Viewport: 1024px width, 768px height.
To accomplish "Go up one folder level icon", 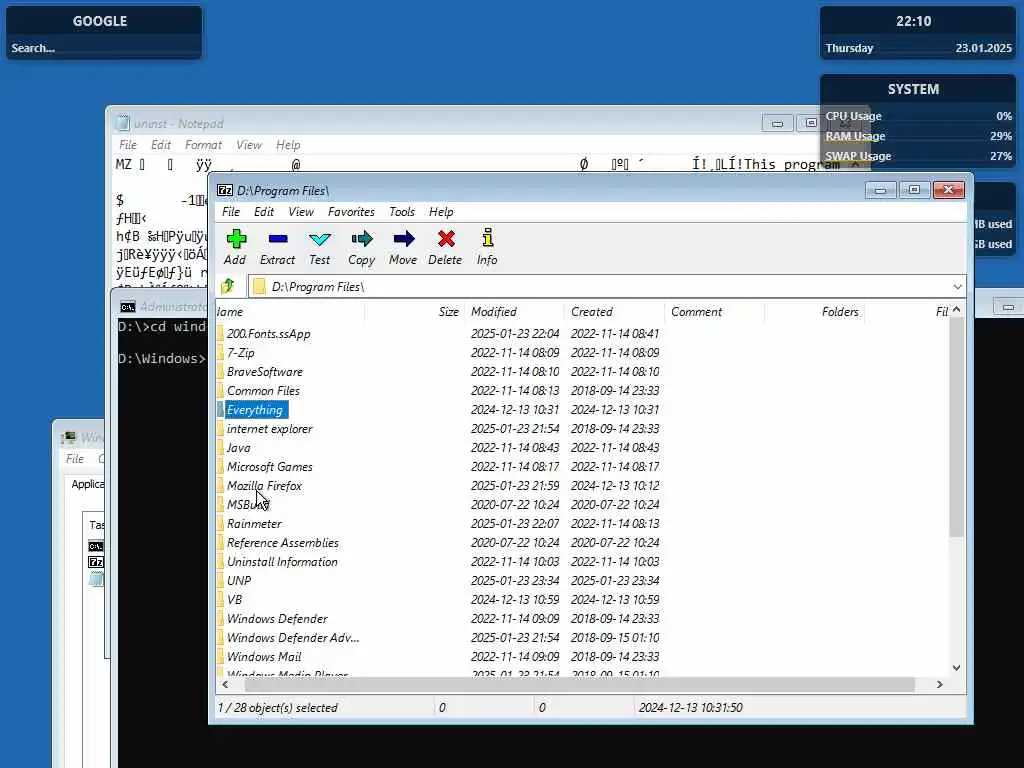I will click(228, 286).
